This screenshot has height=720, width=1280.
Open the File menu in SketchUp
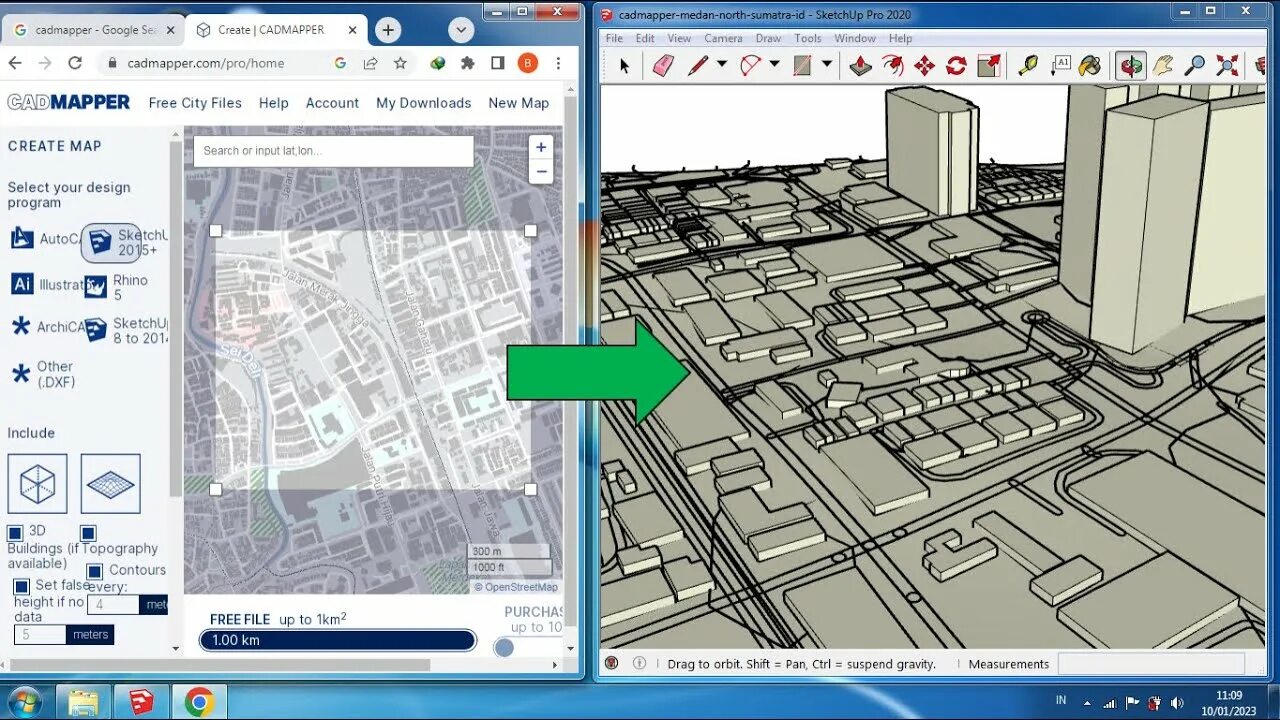pos(614,38)
